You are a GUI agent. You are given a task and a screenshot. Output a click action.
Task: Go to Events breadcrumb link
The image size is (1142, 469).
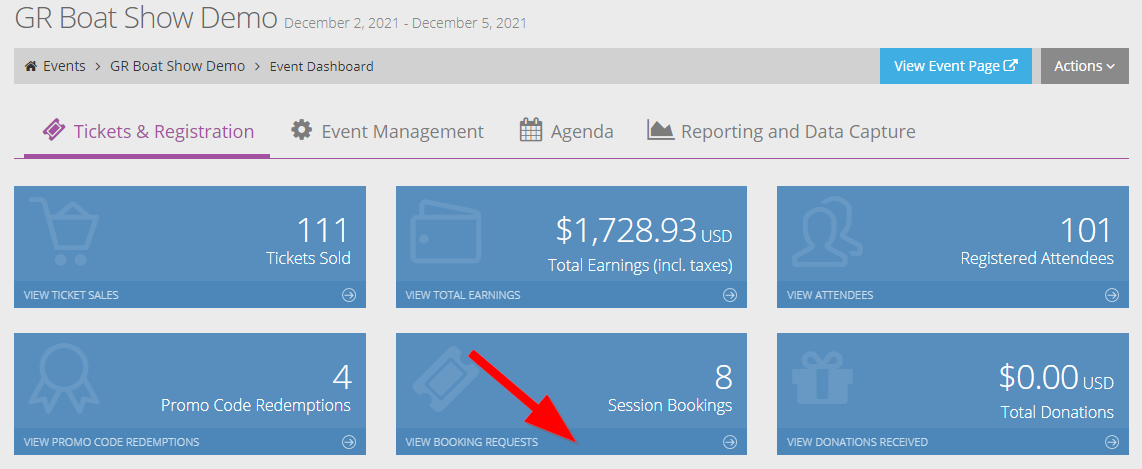pos(64,66)
